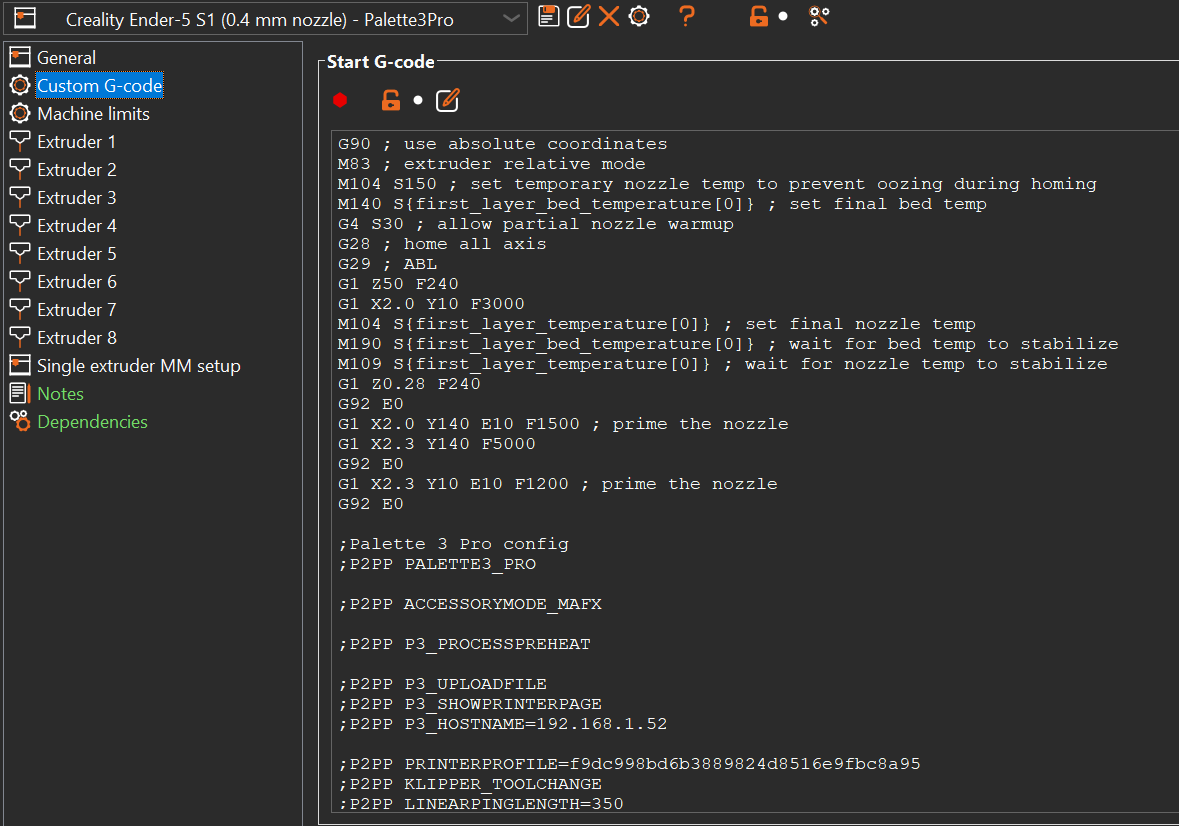Viewport: 1179px width, 826px height.
Task: Delete the preset with the orange X icon
Action: (x=609, y=16)
